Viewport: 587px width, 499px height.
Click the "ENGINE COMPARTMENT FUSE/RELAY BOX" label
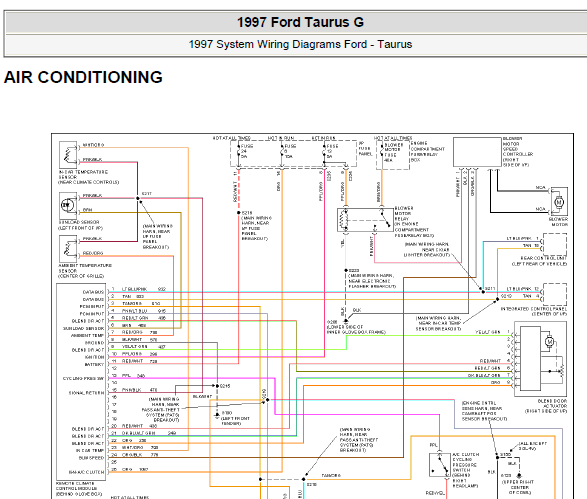[x=428, y=151]
